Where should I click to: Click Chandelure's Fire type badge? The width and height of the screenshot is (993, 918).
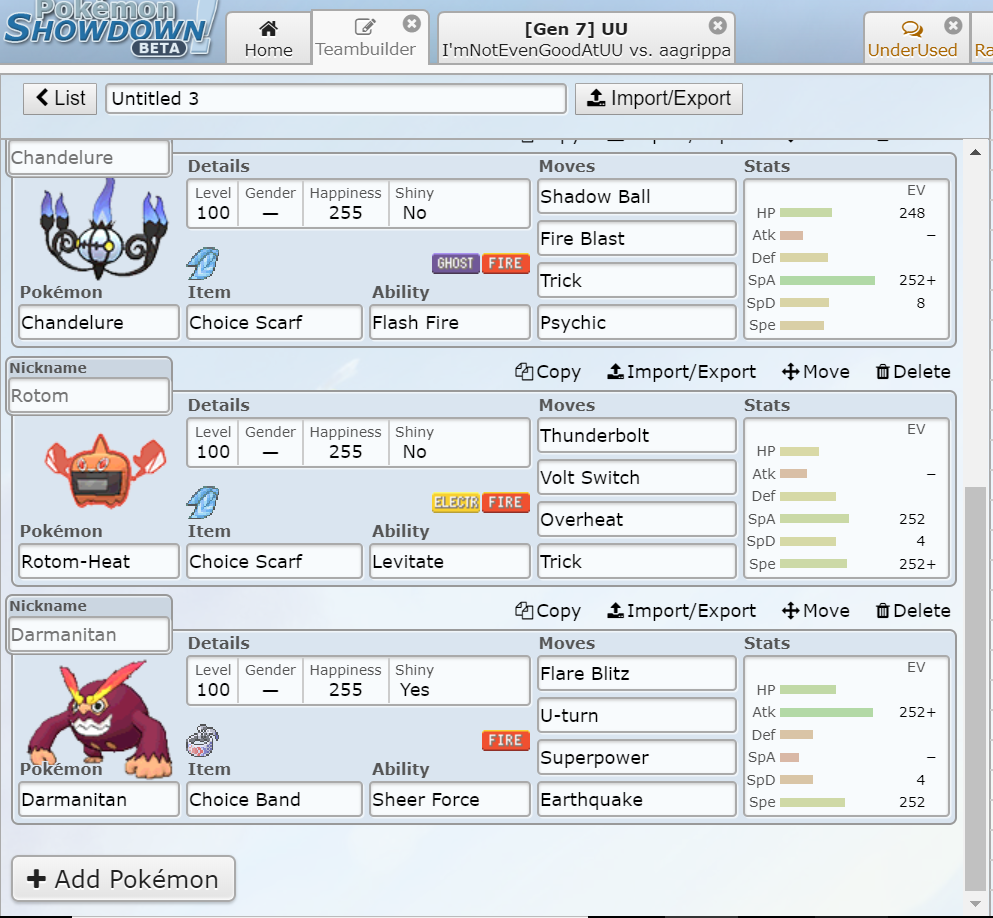point(505,263)
